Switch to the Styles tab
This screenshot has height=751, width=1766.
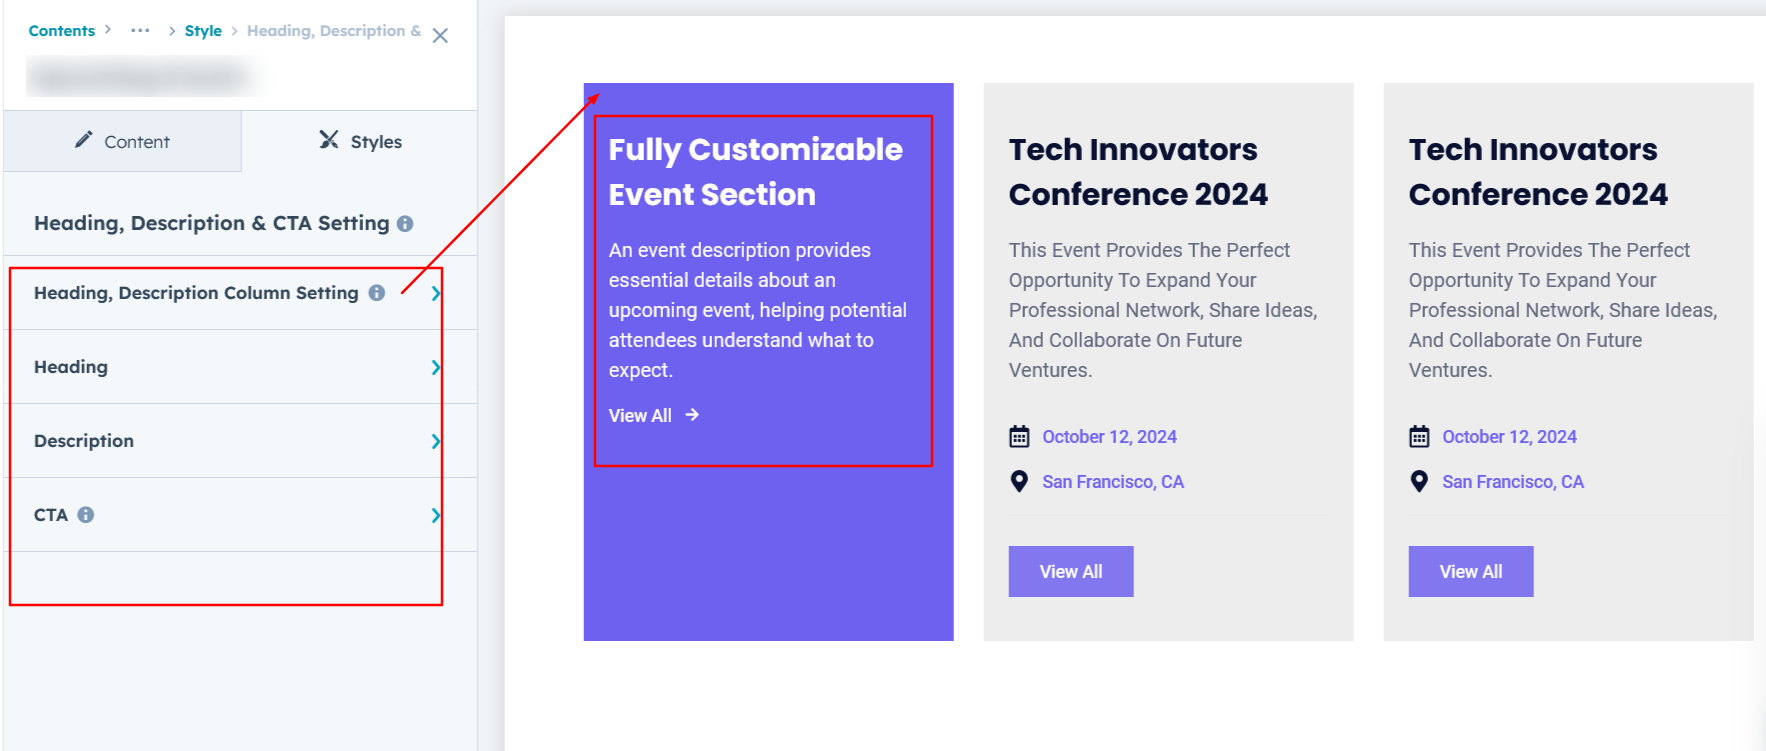point(360,142)
